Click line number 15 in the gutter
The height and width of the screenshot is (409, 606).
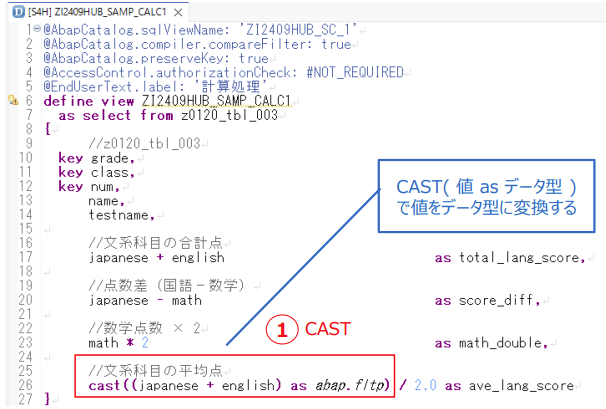(26, 228)
